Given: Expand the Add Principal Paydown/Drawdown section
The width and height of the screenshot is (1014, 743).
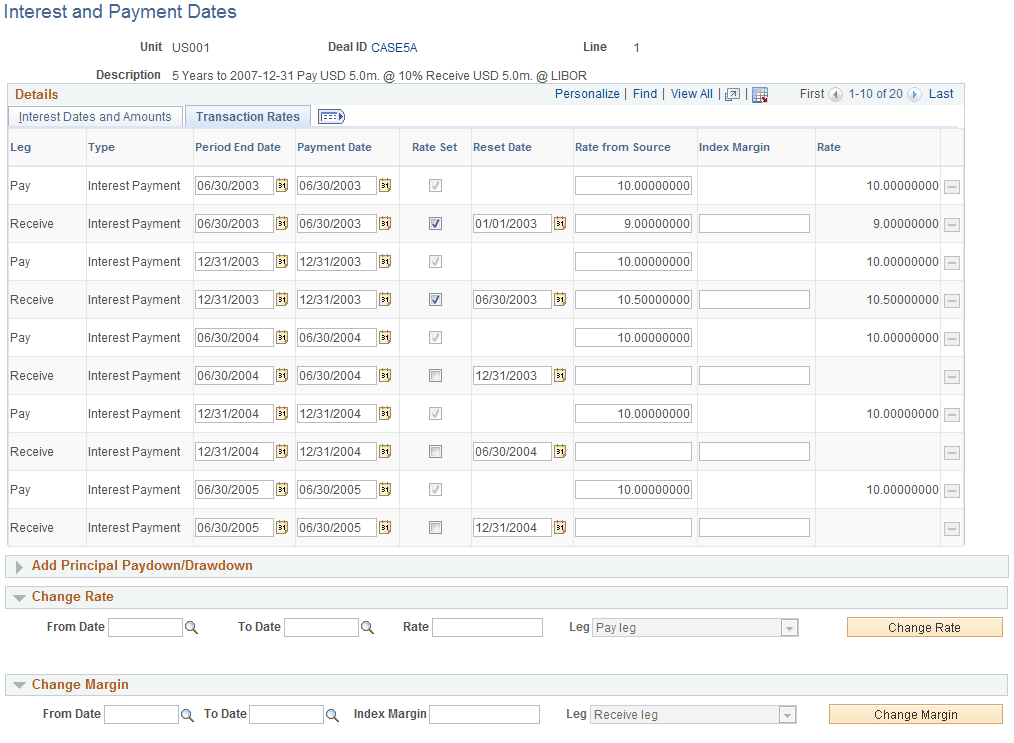Looking at the screenshot, I should [19, 567].
